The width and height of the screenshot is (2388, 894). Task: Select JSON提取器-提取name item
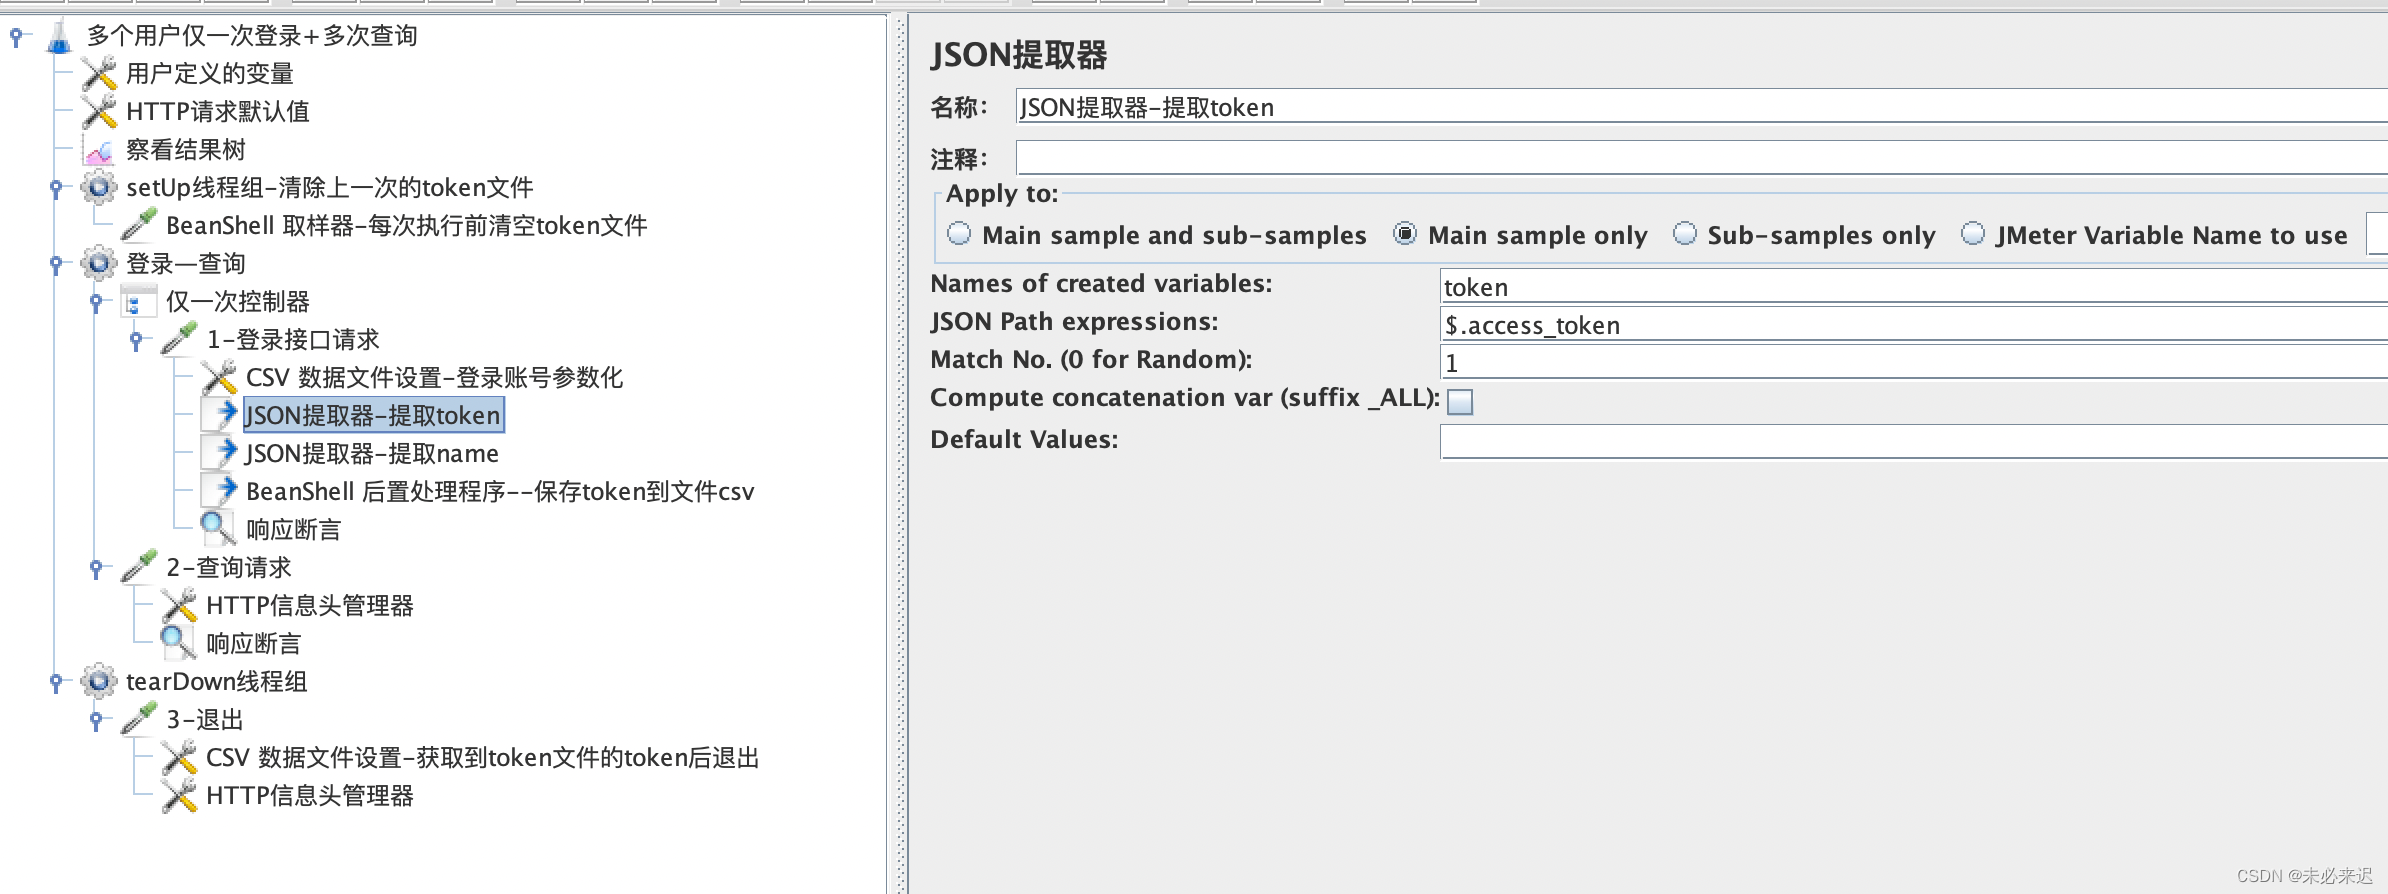(372, 454)
